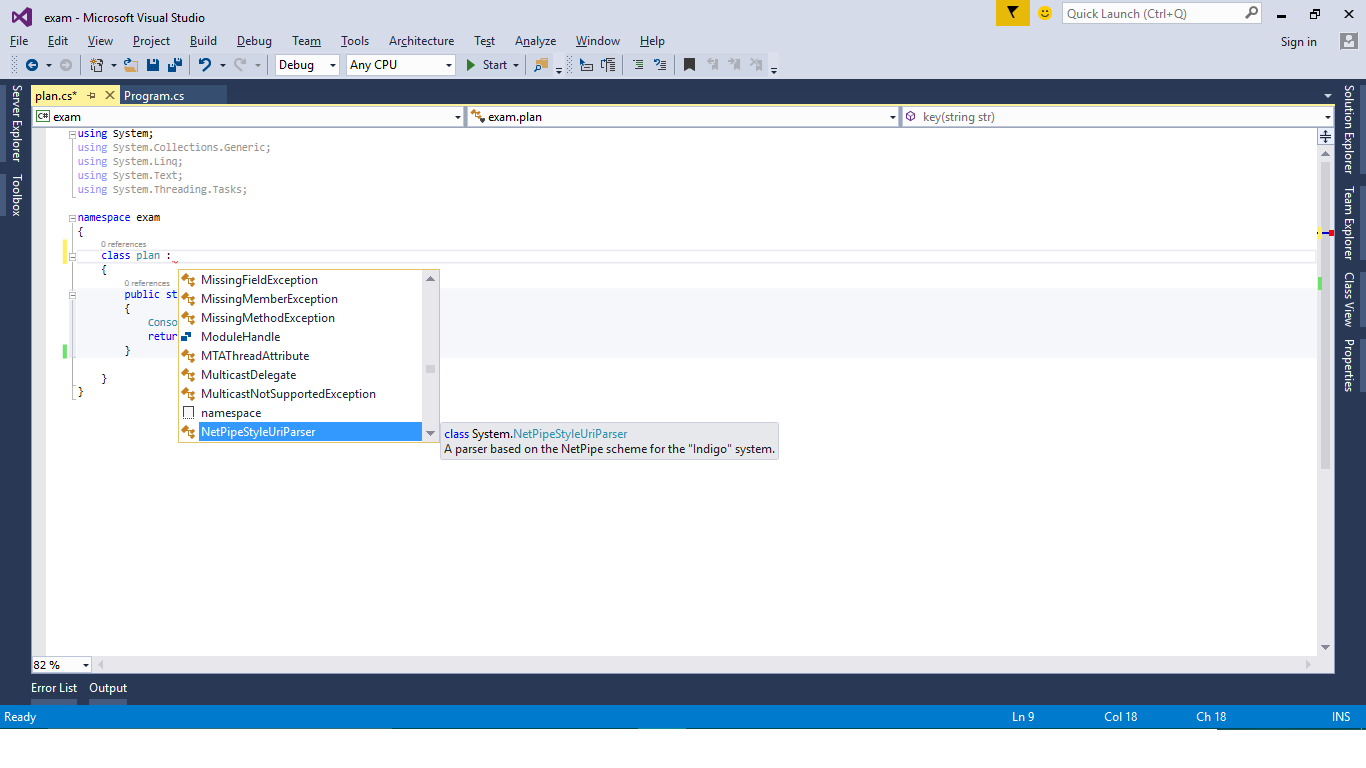Click the Sign in link
Viewport: 1366px width, 768px height.
[1298, 42]
